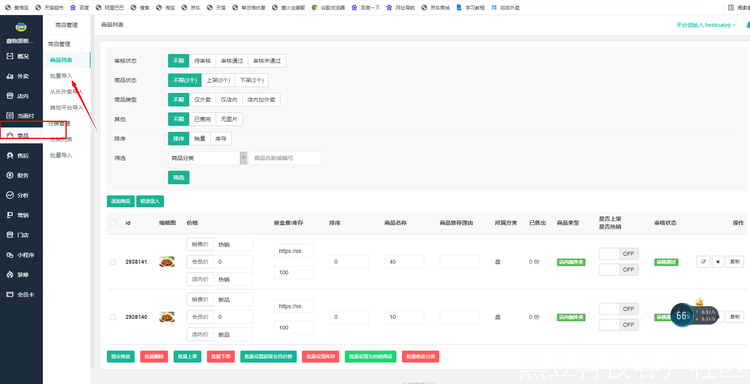
Task: Click the 复制 copy button for product 2938141
Action: tap(735, 262)
